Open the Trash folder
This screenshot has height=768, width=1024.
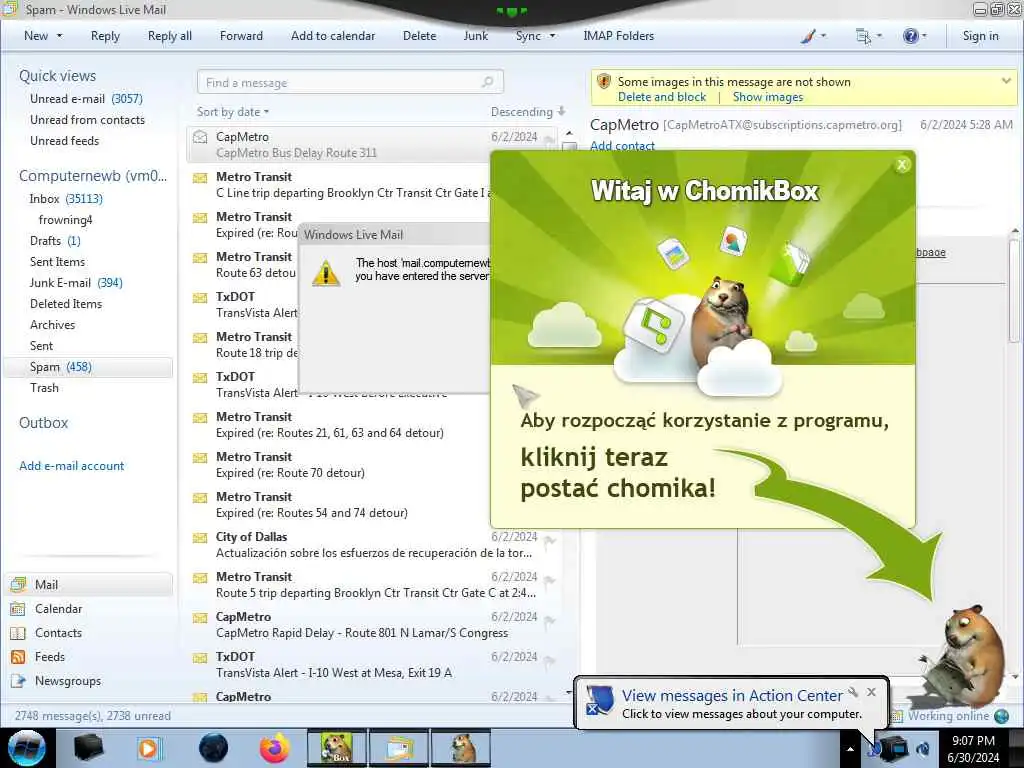44,387
